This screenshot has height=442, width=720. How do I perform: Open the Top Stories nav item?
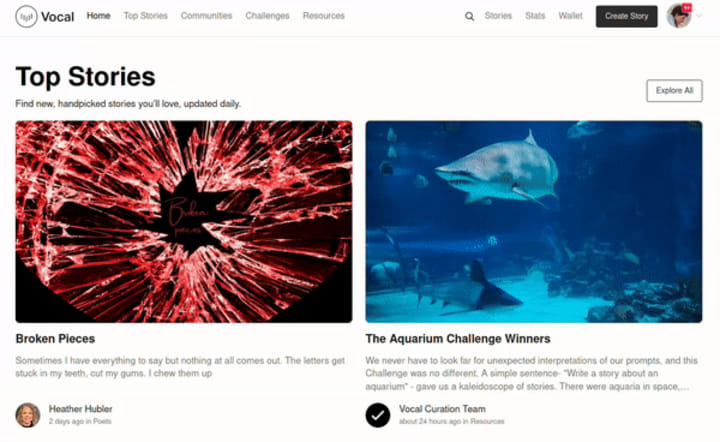click(x=146, y=16)
